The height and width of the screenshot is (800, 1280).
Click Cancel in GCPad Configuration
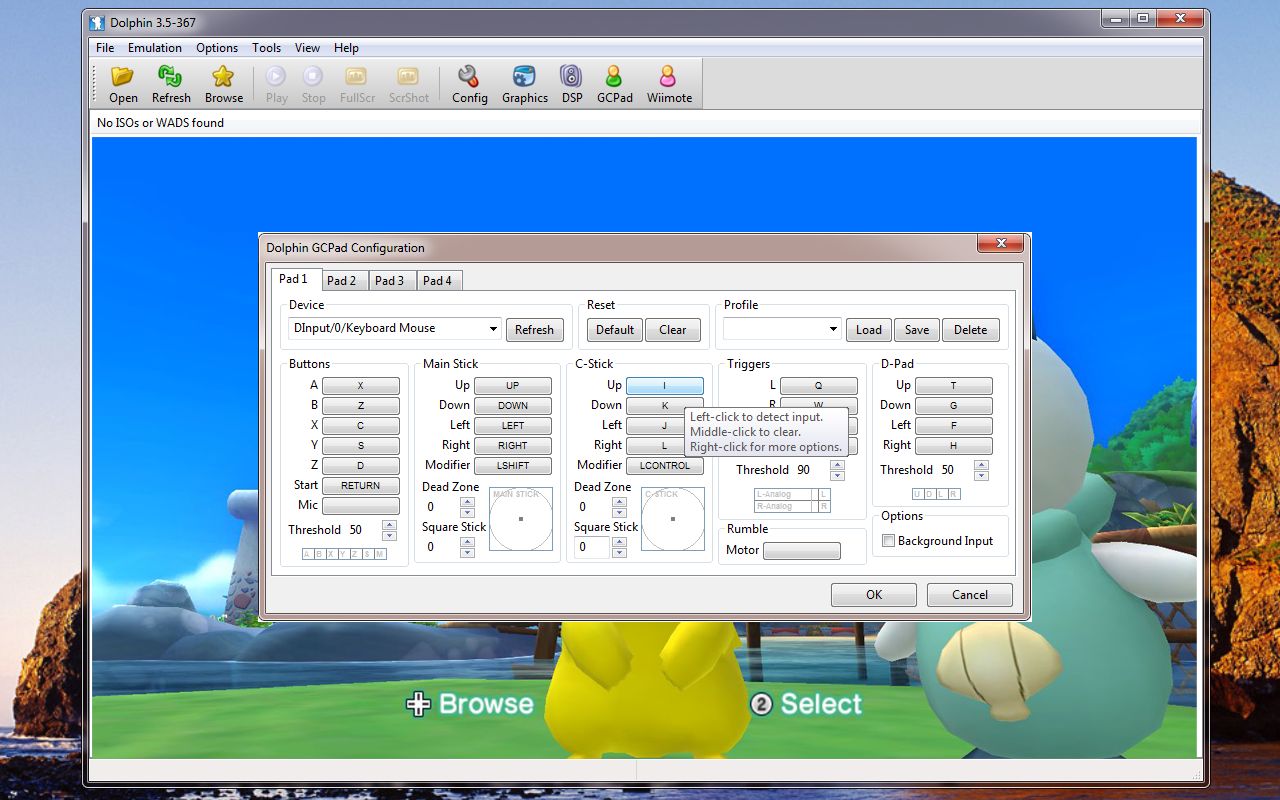pos(970,595)
